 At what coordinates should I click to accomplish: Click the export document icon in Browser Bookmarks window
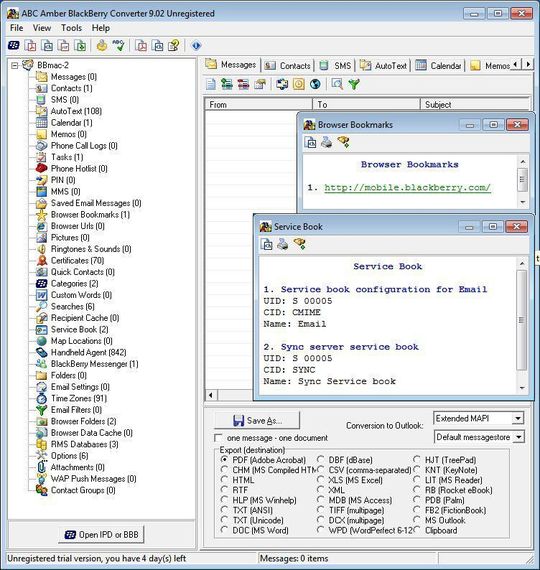coord(310,142)
